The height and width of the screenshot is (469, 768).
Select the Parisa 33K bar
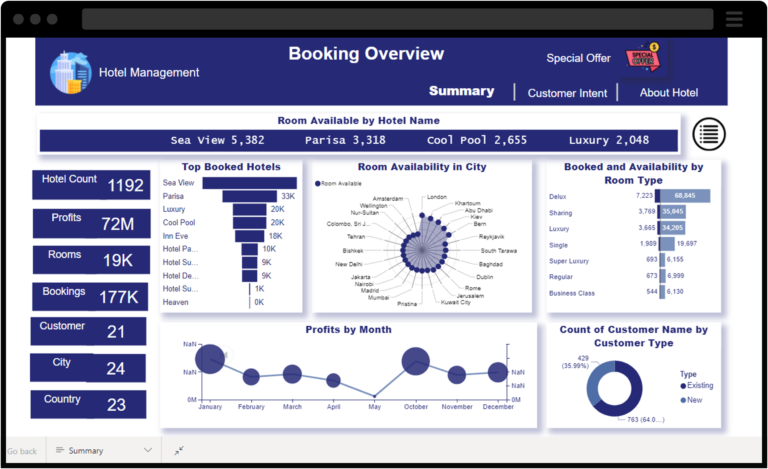tap(250, 196)
